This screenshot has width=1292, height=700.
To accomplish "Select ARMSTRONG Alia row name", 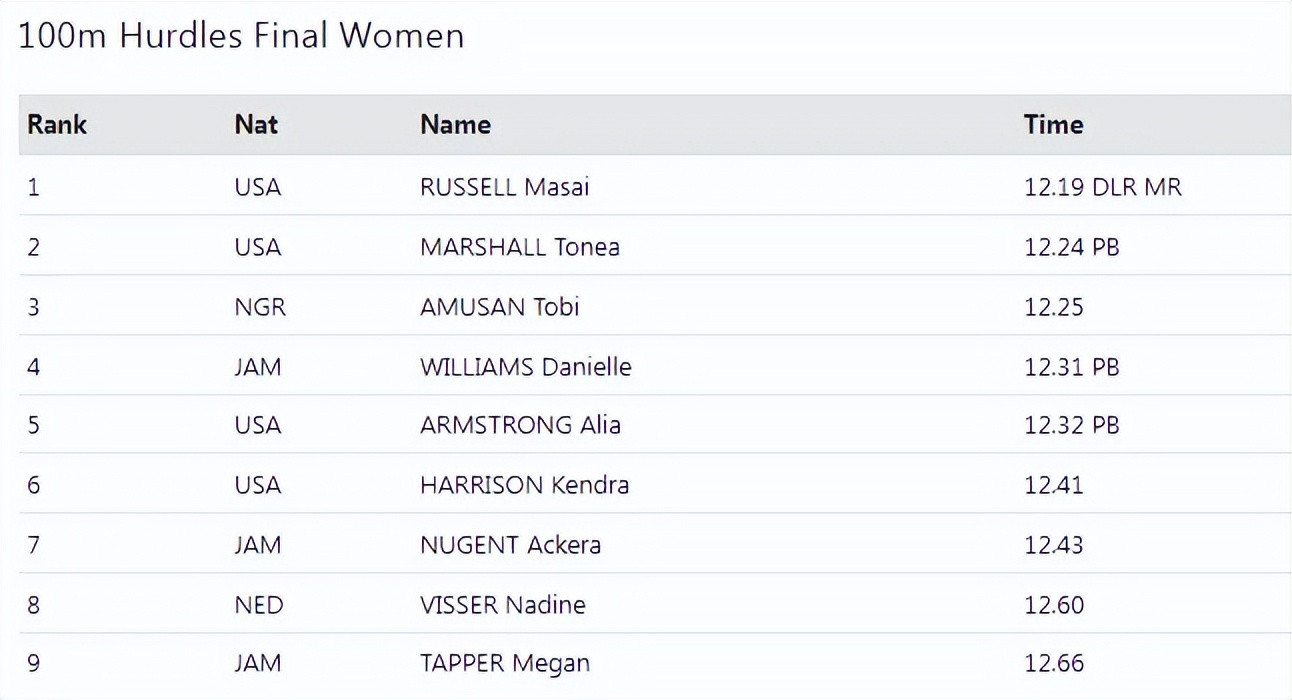I will click(520, 425).
